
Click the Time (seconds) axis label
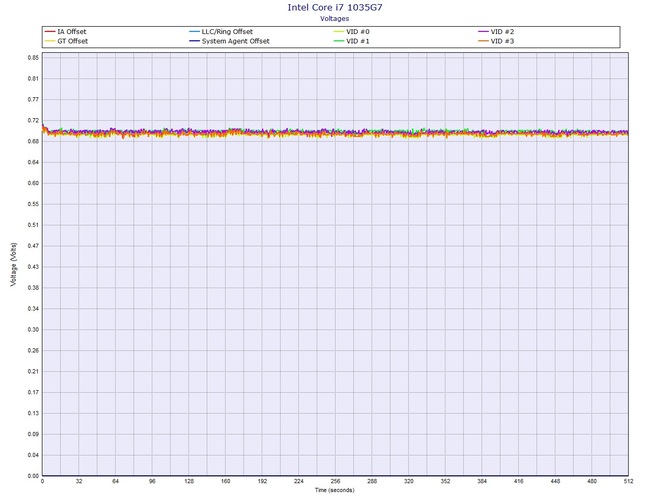(335, 490)
